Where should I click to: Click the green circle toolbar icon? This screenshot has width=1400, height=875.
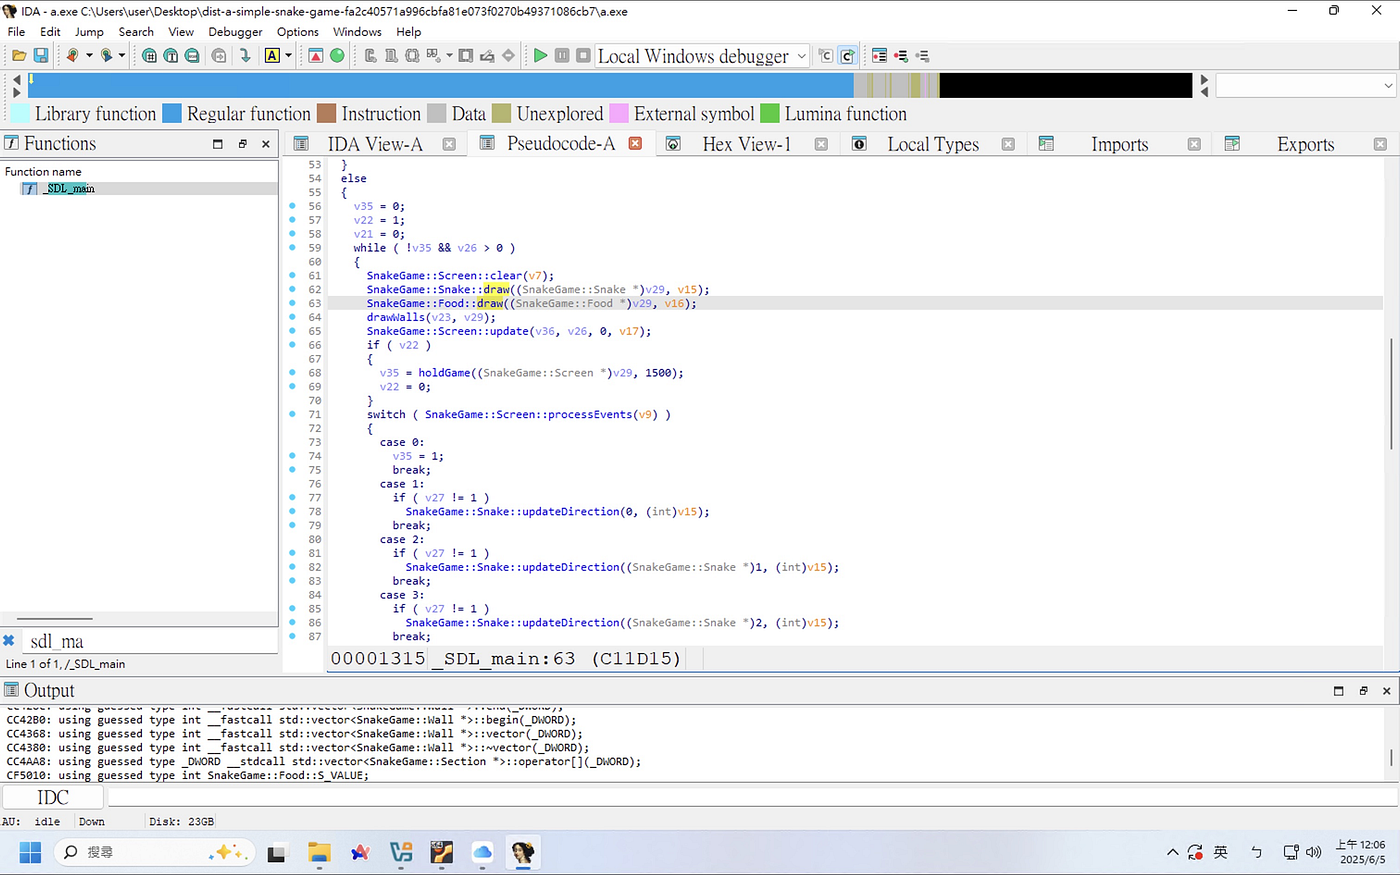click(x=337, y=56)
